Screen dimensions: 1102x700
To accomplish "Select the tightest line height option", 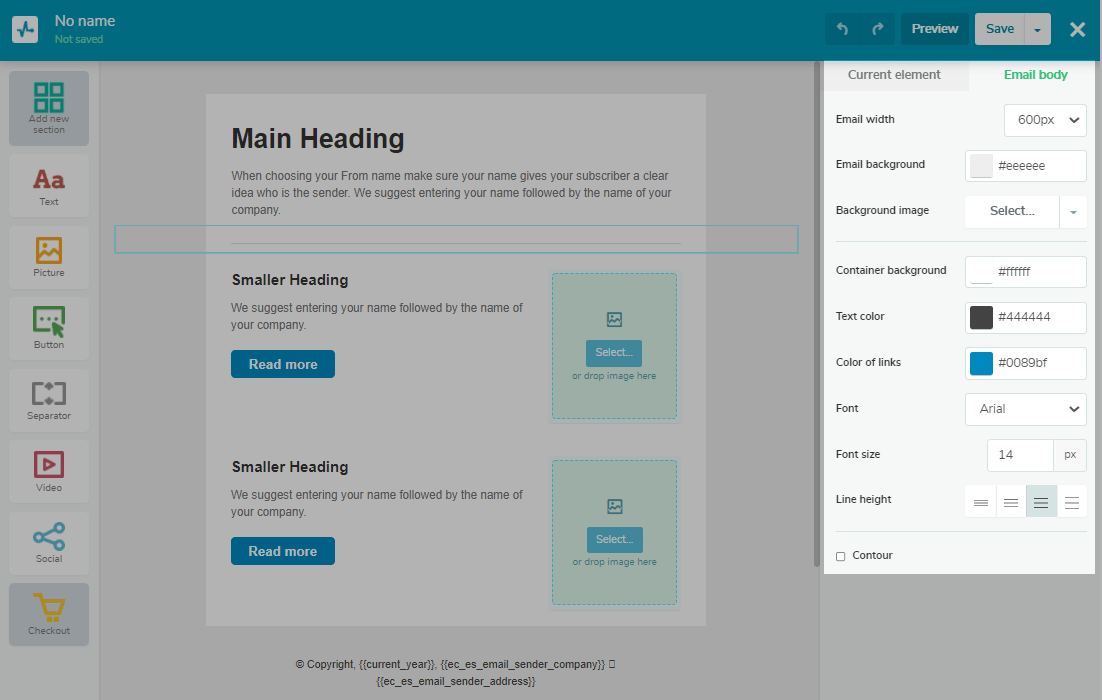I will (981, 501).
